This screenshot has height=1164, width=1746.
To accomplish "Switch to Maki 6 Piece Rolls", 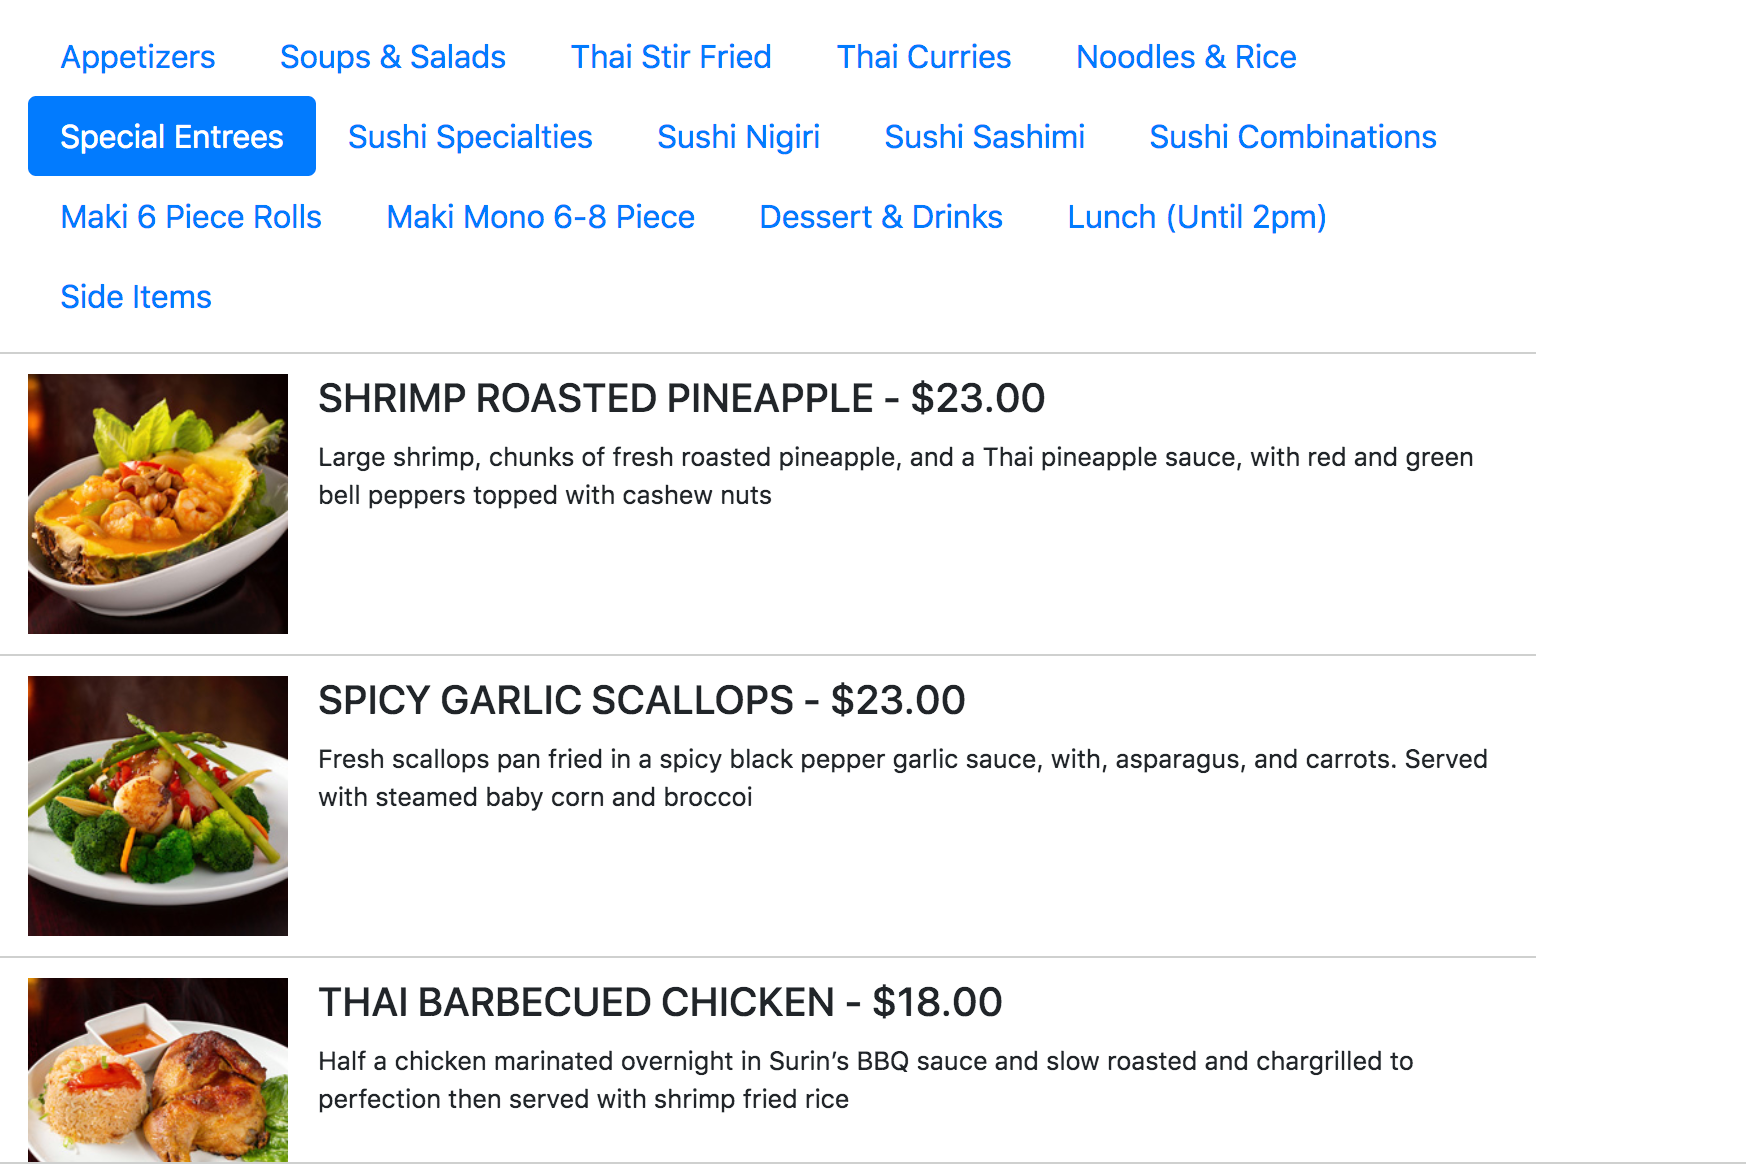I will point(191,217).
